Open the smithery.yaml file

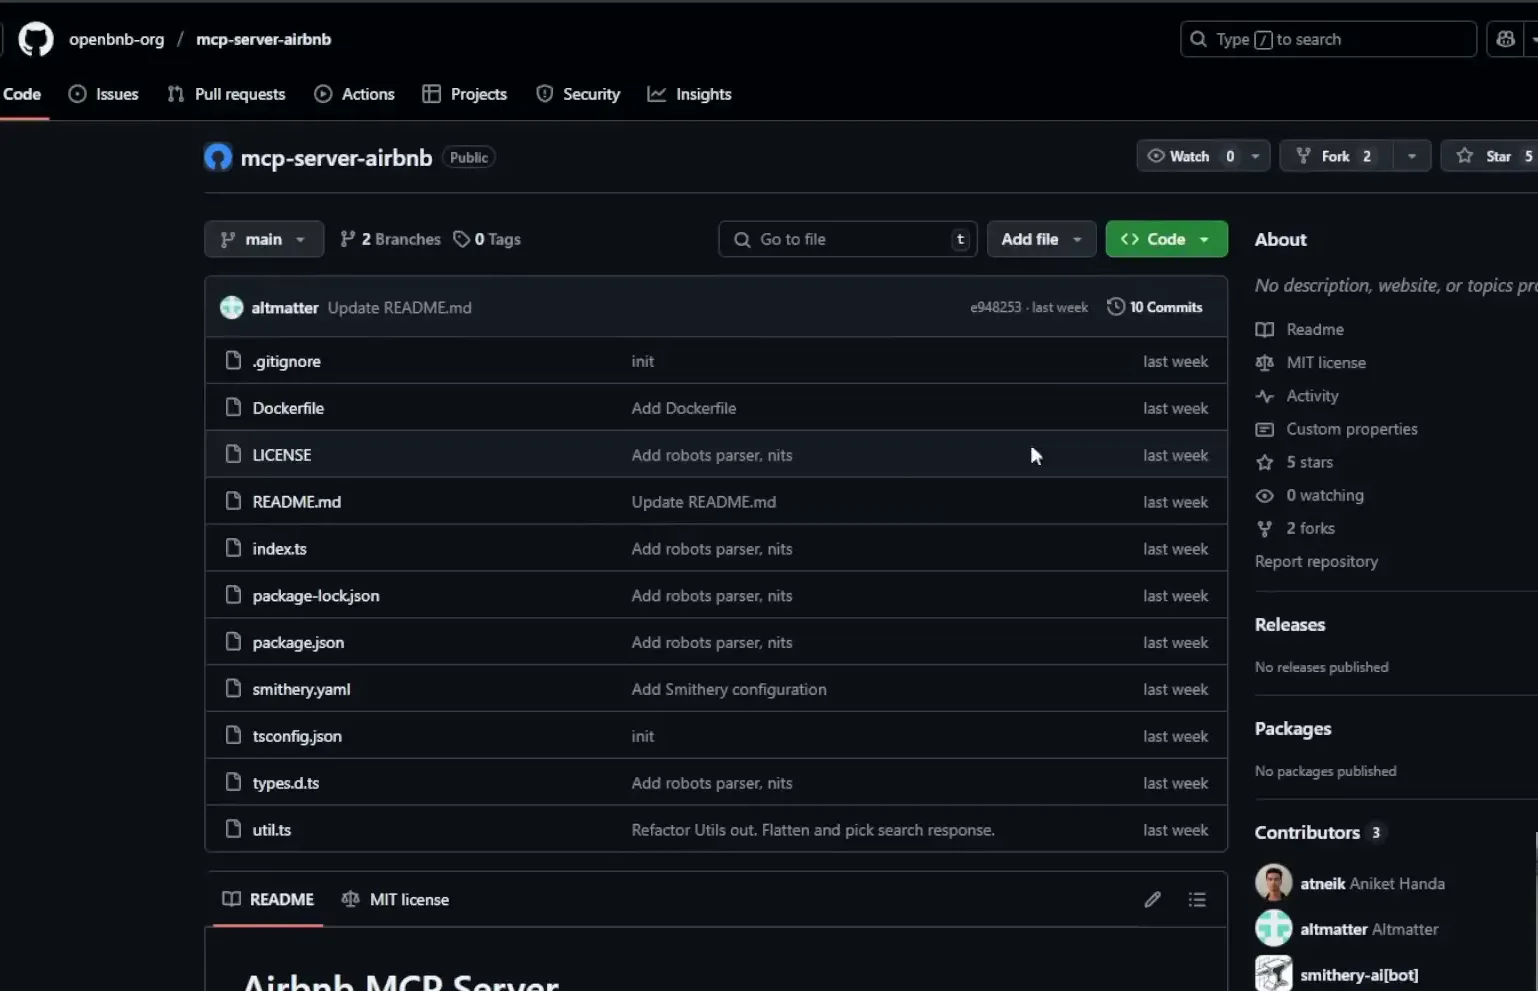click(x=301, y=689)
